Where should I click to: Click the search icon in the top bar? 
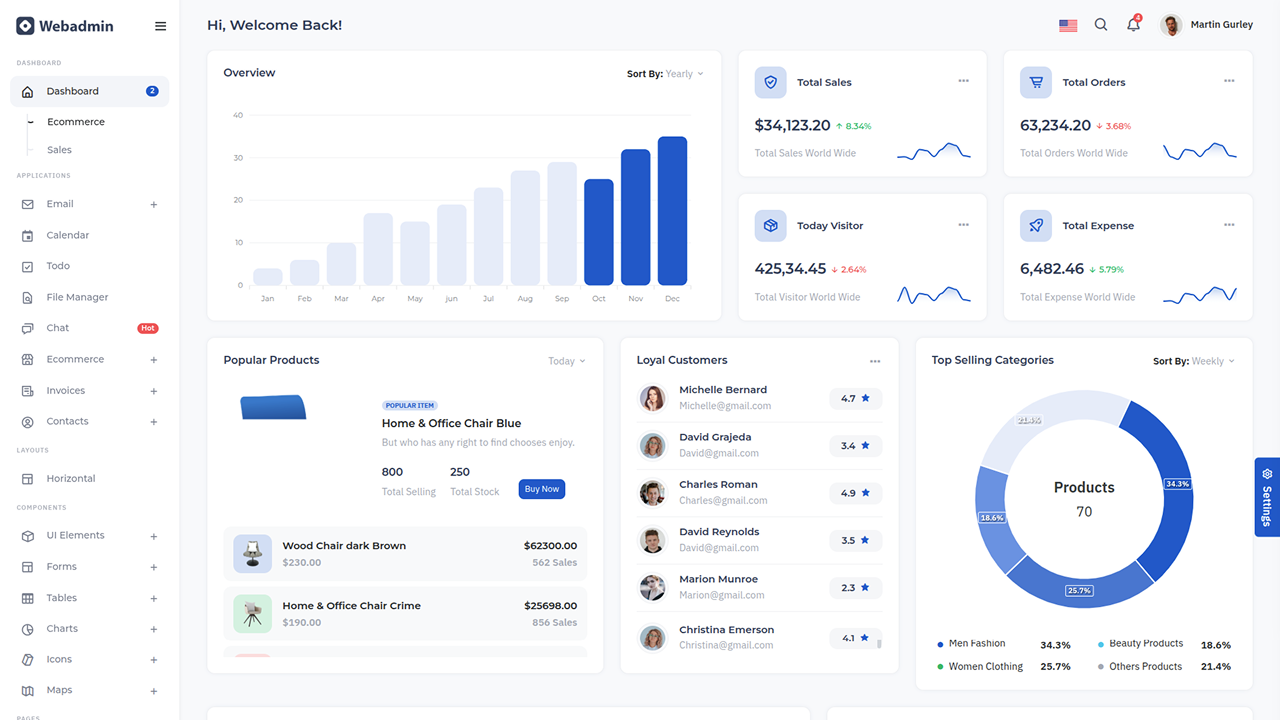(x=1101, y=24)
